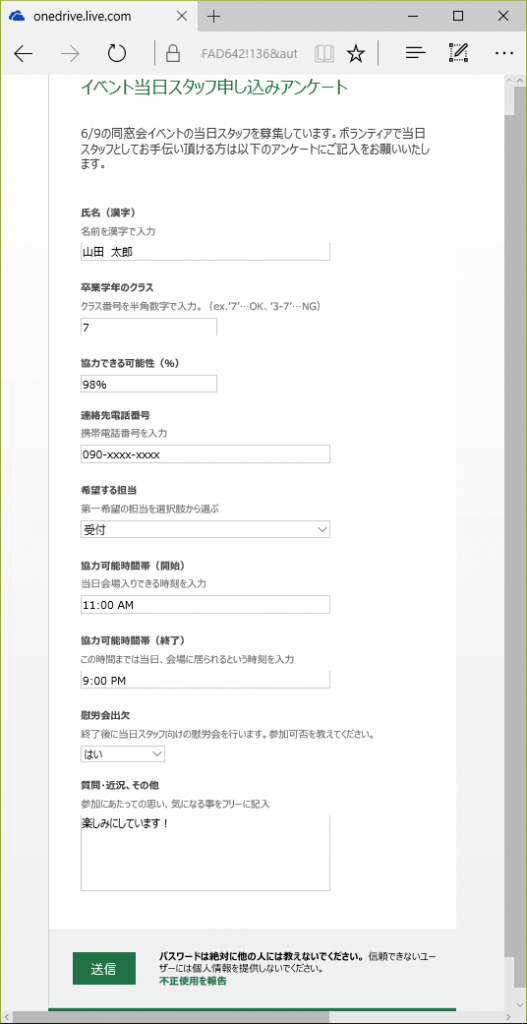This screenshot has height=1024, width=527.
Task: Select the onedrive.live.com tab
Action: pos(99,16)
